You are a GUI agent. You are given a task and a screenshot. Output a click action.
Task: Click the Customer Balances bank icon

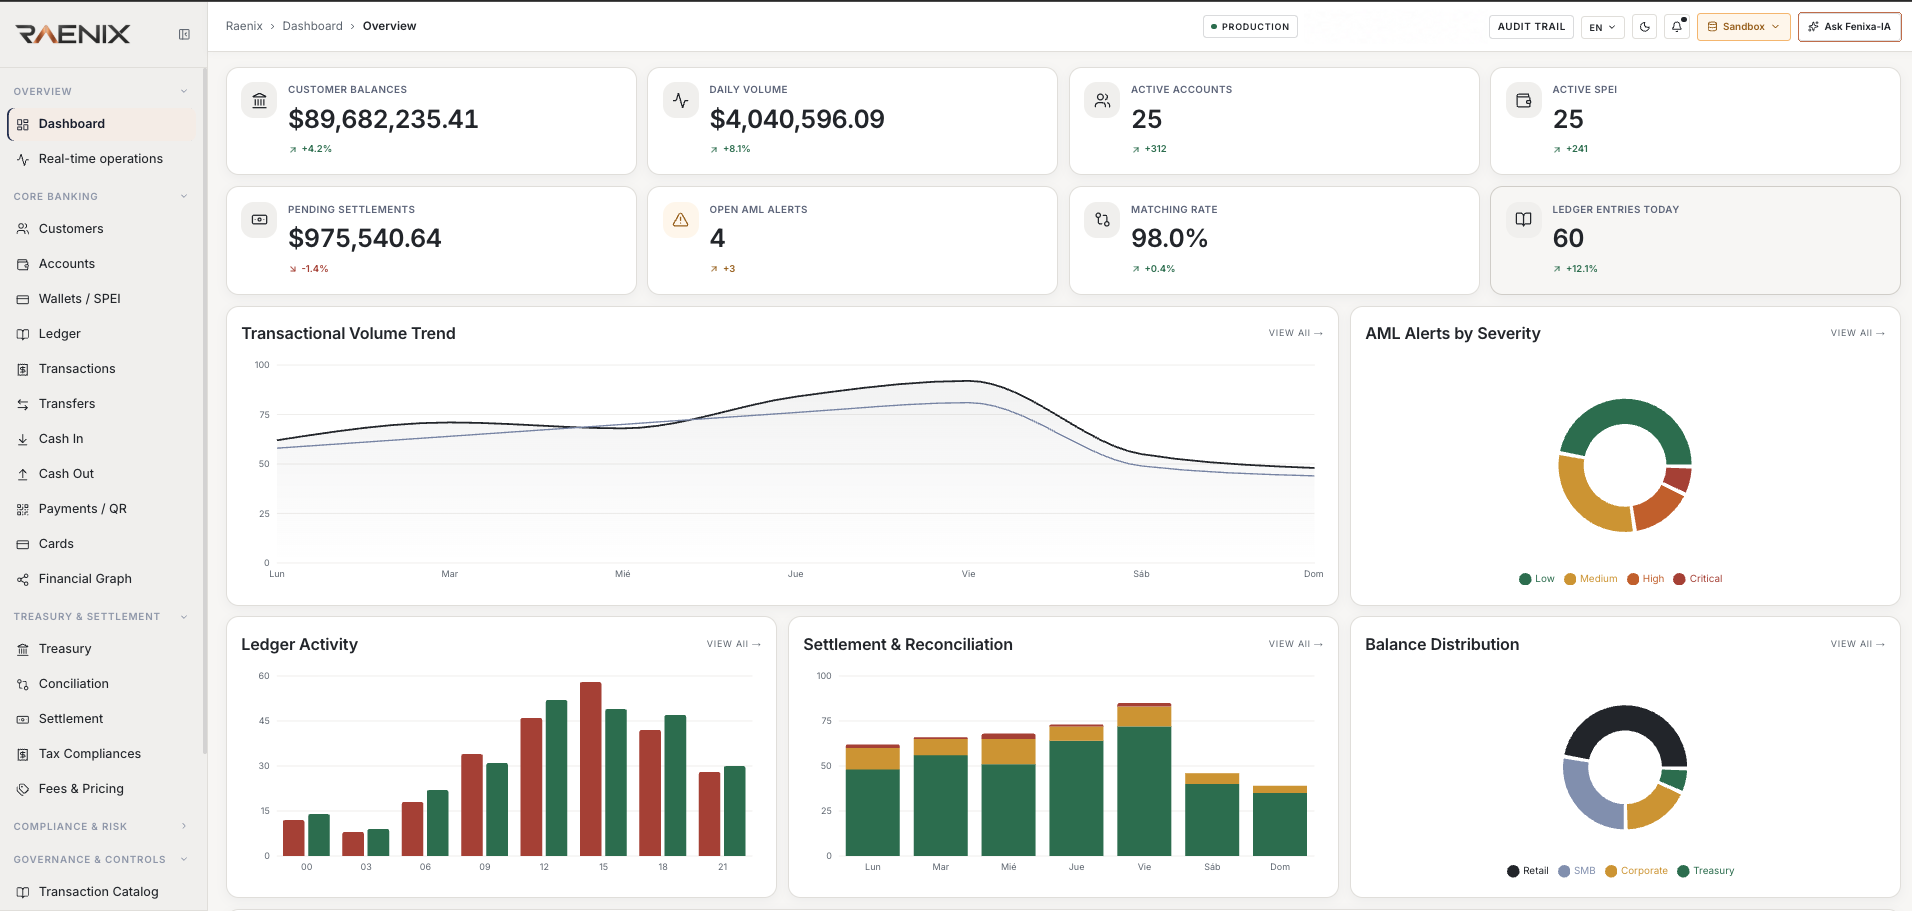click(x=260, y=100)
